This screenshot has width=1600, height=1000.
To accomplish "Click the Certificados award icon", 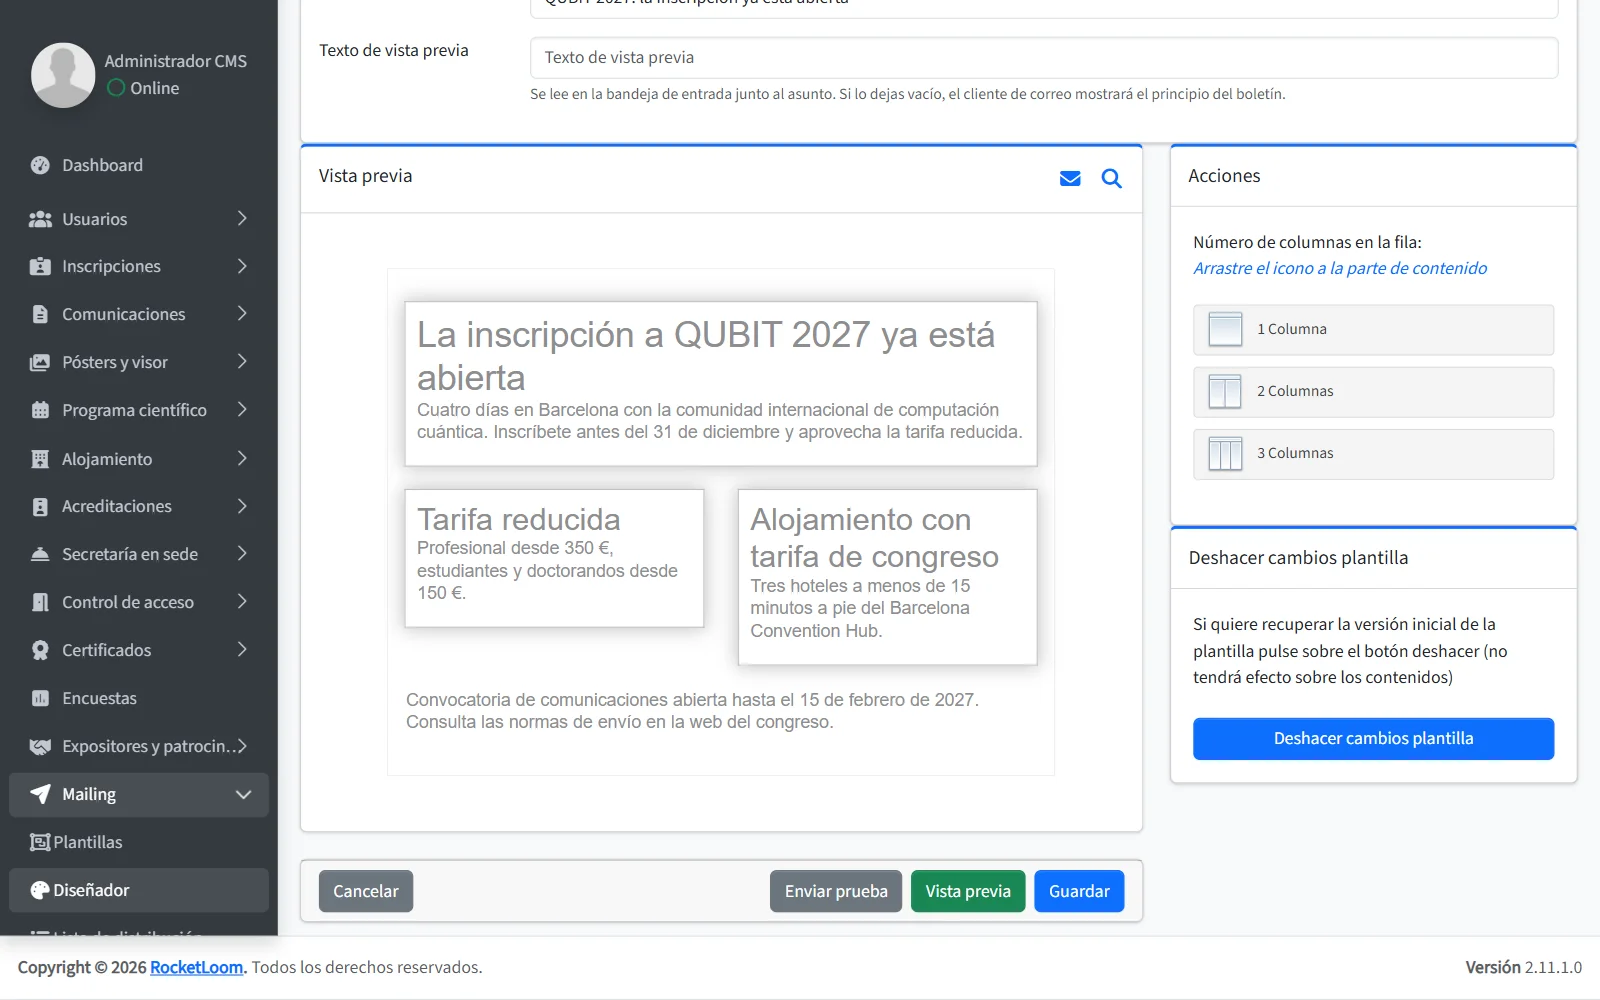I will click(40, 651).
